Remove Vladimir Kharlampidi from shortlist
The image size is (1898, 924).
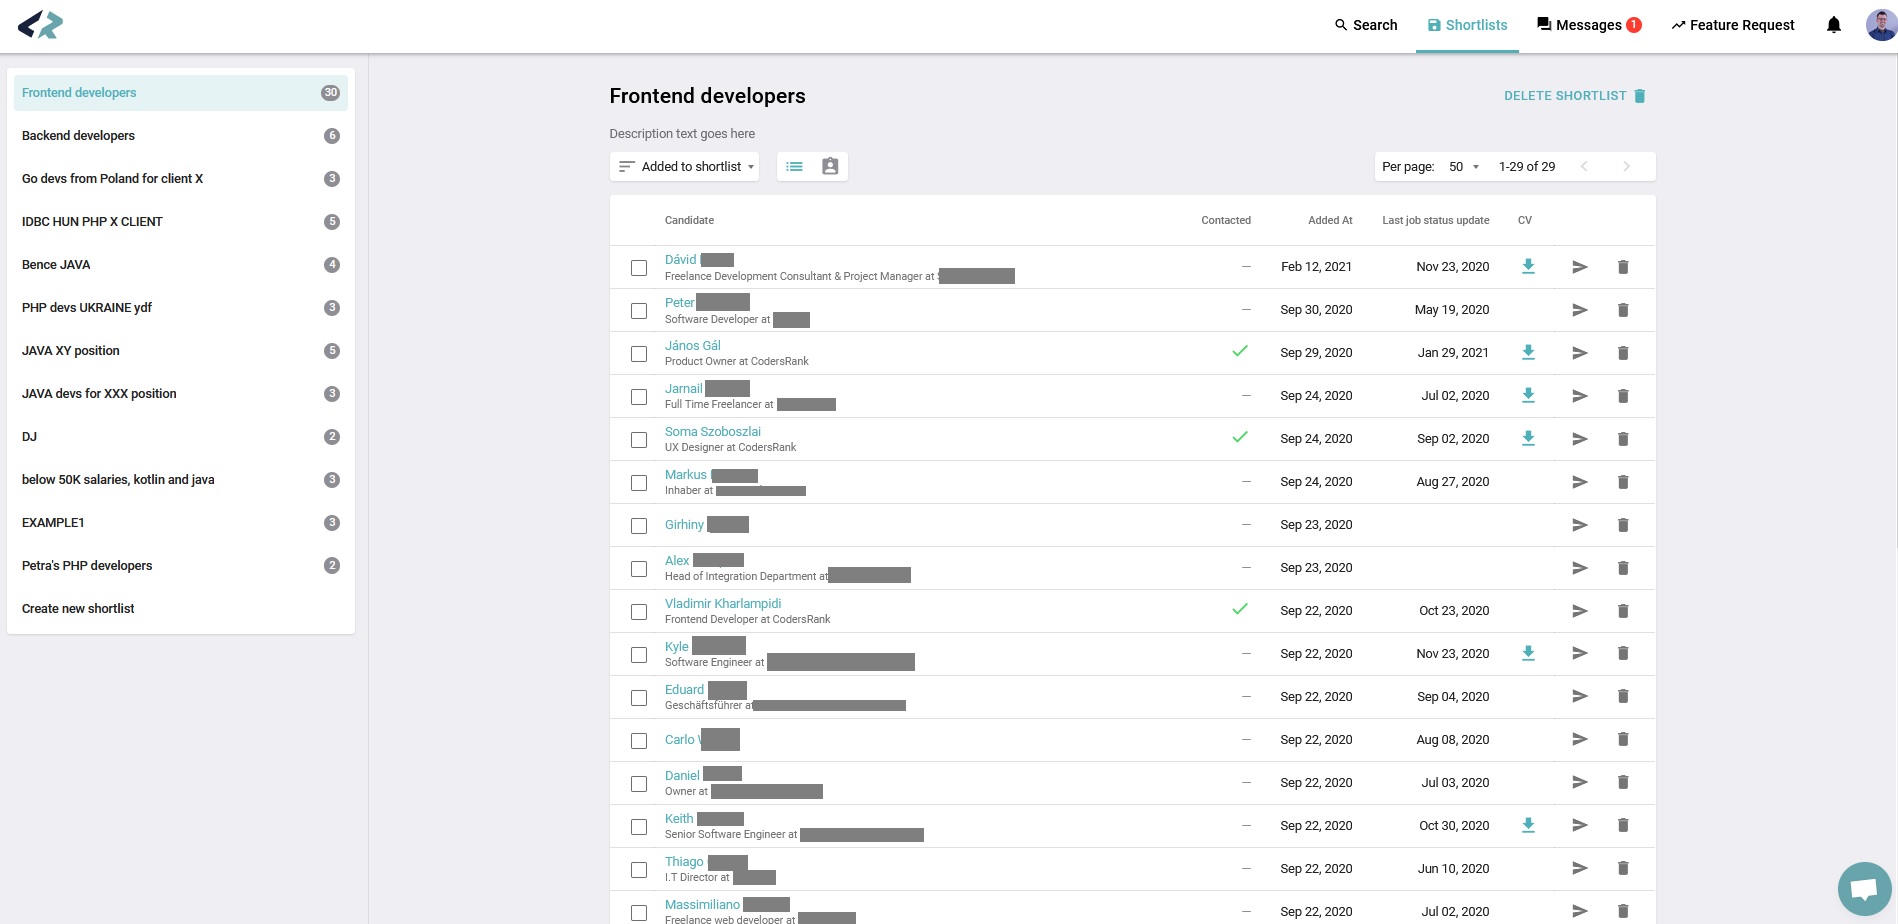click(1623, 611)
